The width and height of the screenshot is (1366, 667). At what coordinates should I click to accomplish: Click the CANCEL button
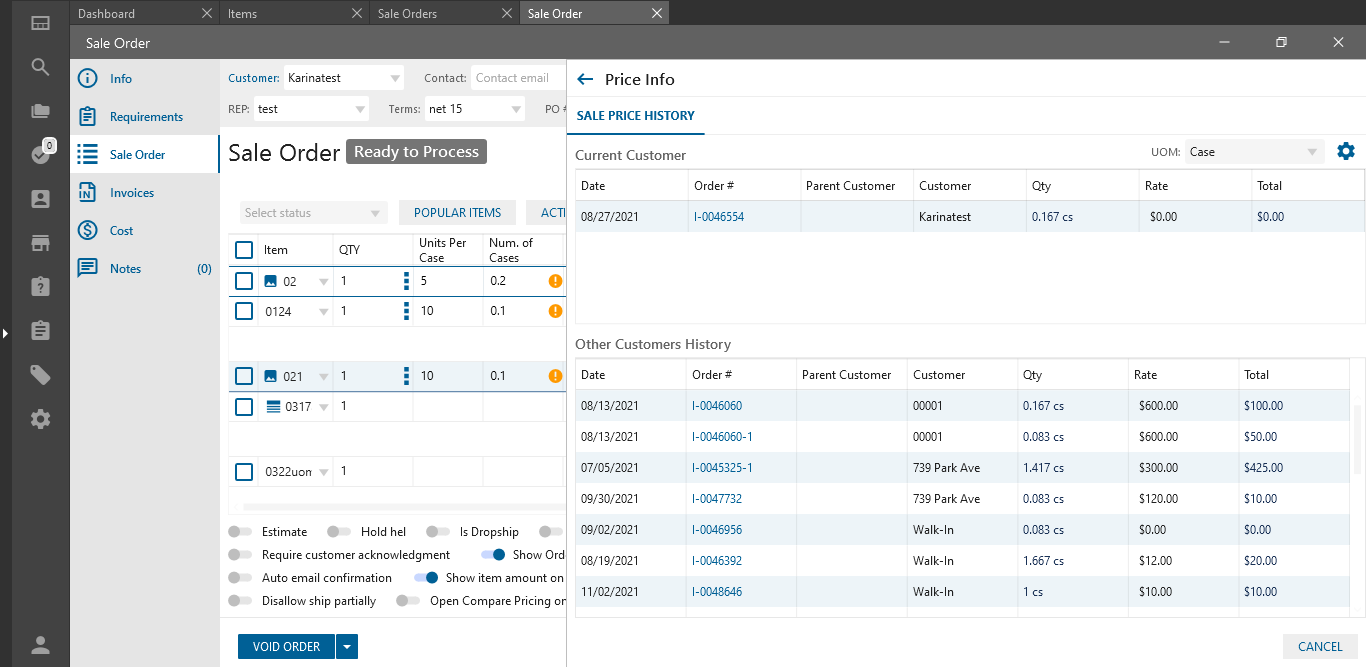[x=1320, y=646]
